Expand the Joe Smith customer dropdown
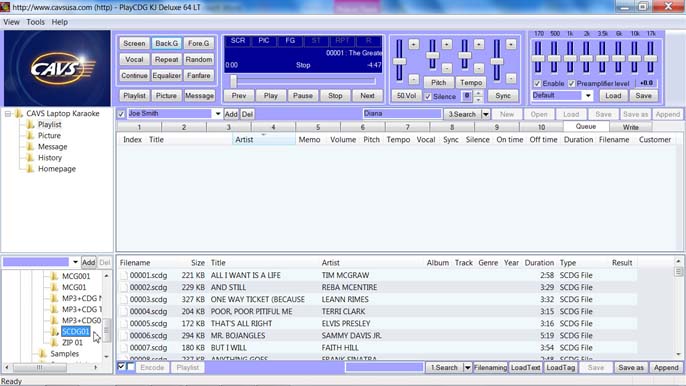The height and width of the screenshot is (386, 686). [217, 114]
